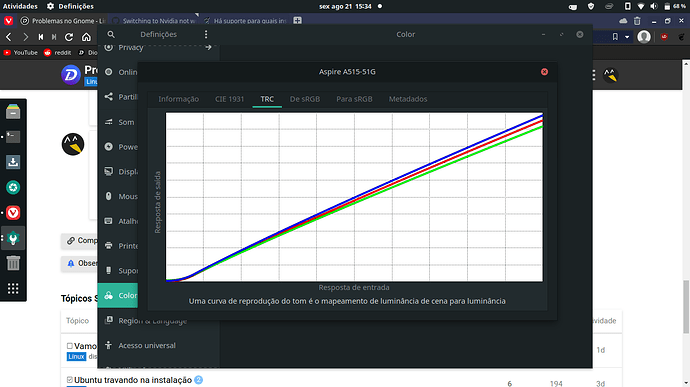The width and height of the screenshot is (690, 387).
Task: Switch to the CIE 1931 tab
Action: [x=229, y=99]
